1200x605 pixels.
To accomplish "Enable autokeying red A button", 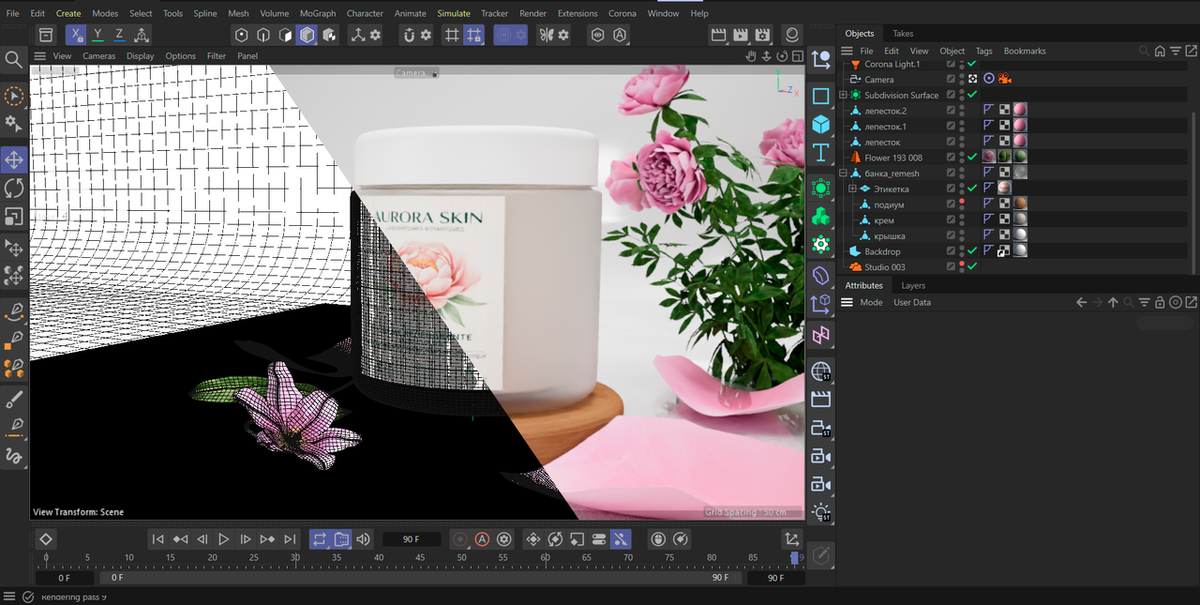I will pyautogui.click(x=482, y=539).
